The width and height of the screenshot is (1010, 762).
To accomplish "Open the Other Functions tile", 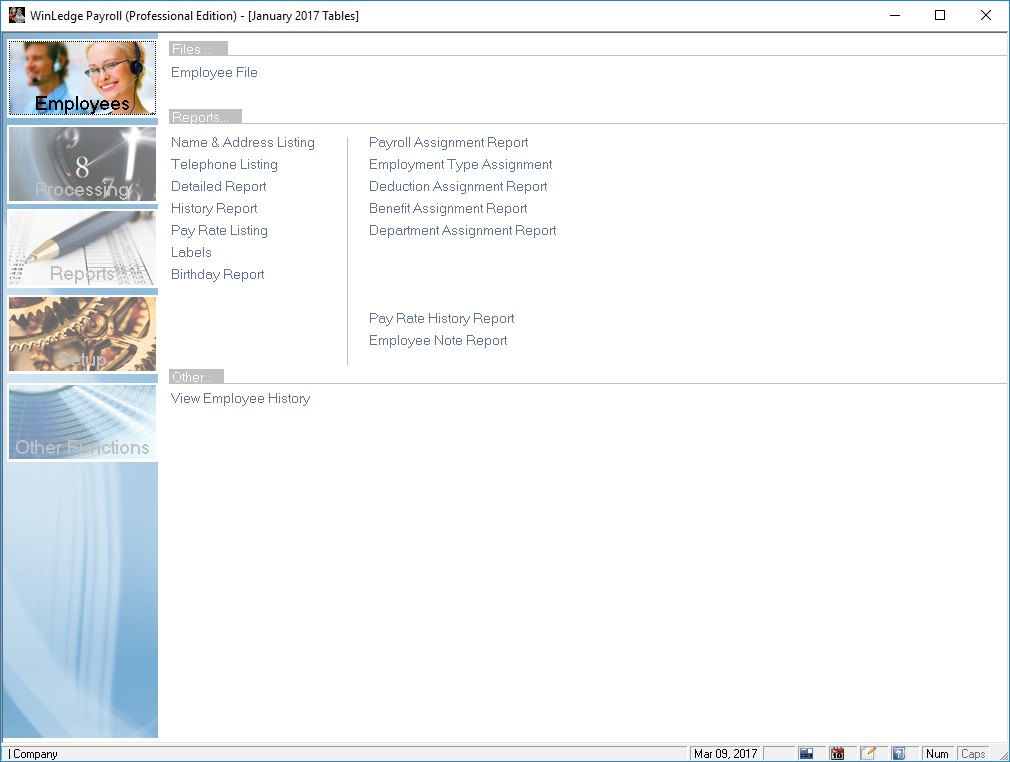I will click(x=82, y=422).
